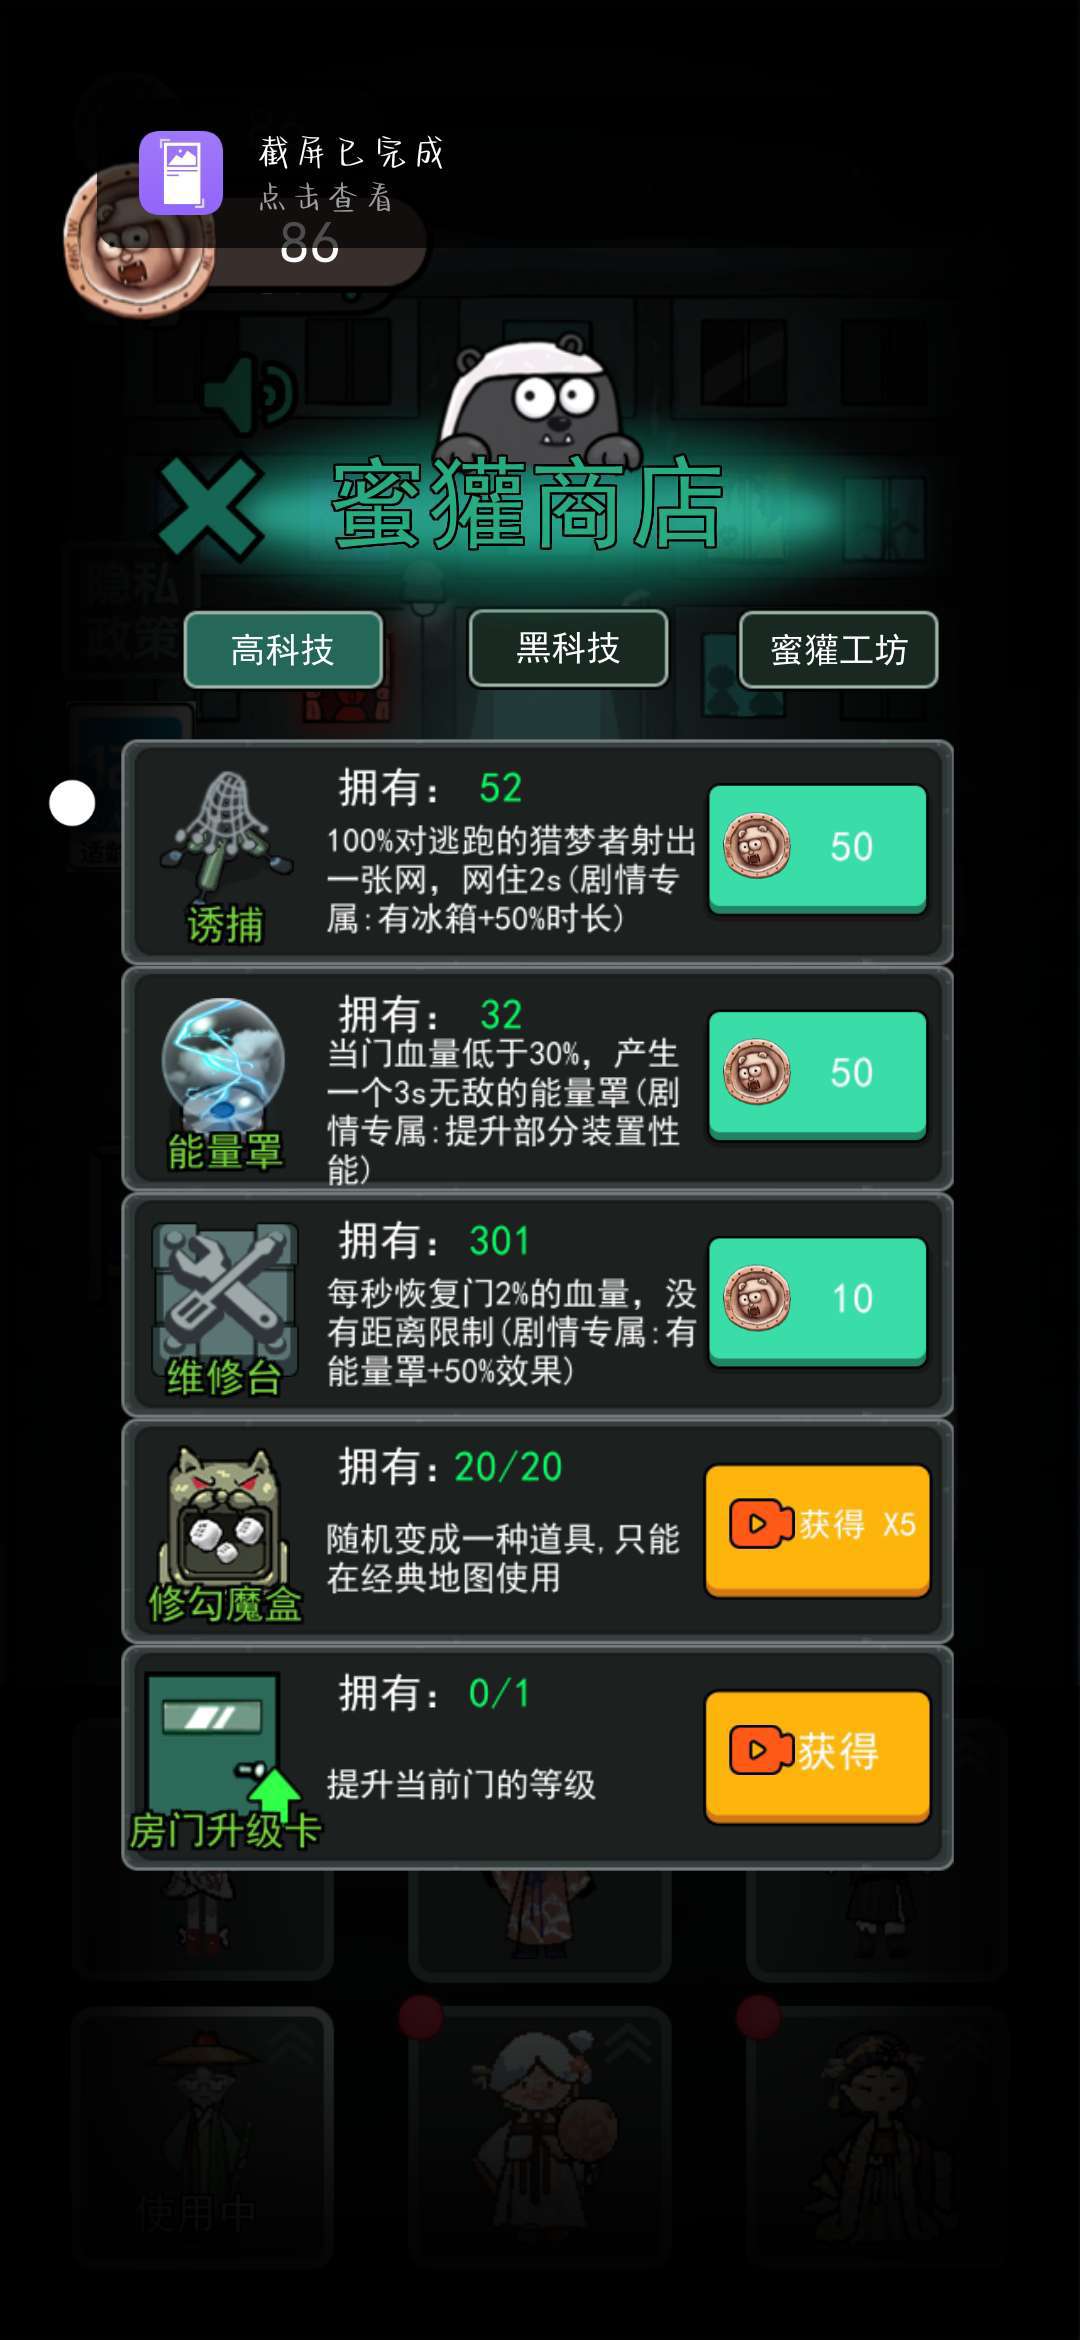Switch to the 高科技 tab
Screen dimensions: 1080x2340
(x=283, y=650)
